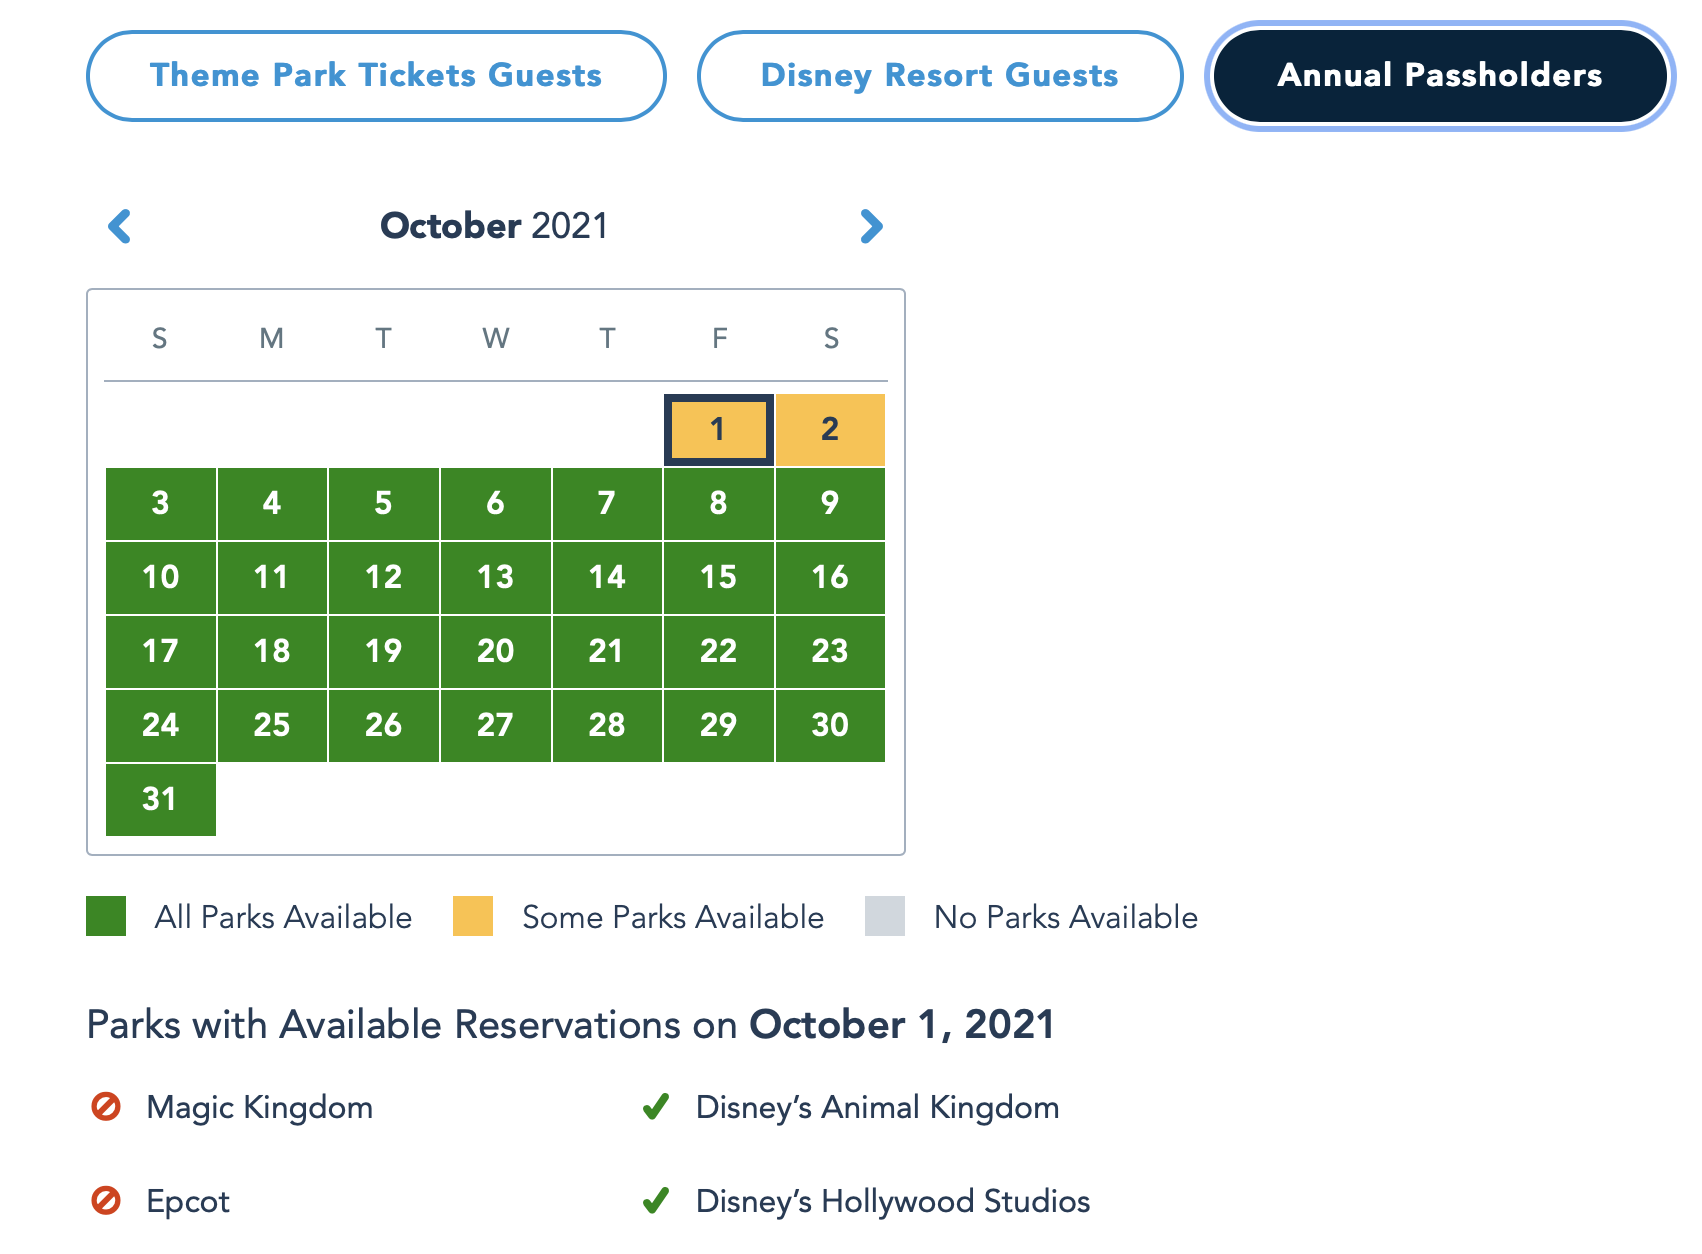
Task: Select the Annual Passholders tab
Action: [1439, 76]
